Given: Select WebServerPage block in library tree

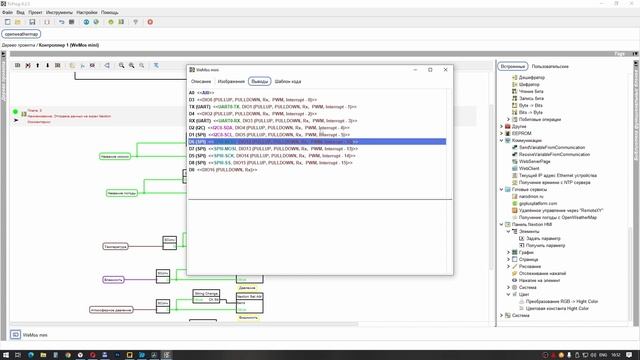Looking at the screenshot, I should [534, 161].
